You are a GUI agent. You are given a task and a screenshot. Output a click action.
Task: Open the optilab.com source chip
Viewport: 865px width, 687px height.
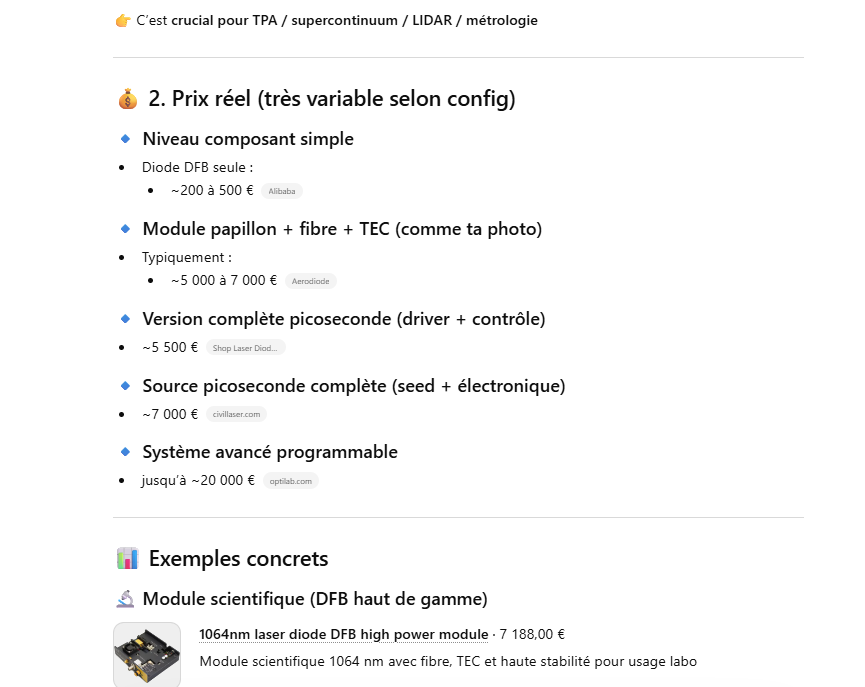[x=290, y=481]
